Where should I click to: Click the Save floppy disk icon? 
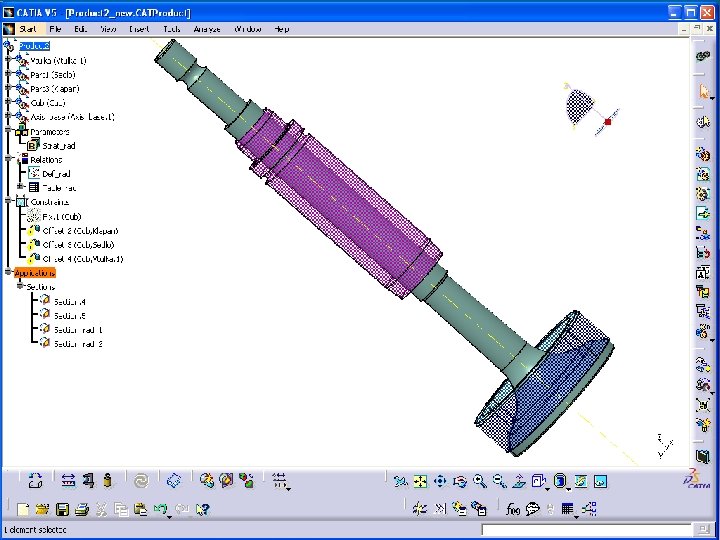pyautogui.click(x=62, y=509)
